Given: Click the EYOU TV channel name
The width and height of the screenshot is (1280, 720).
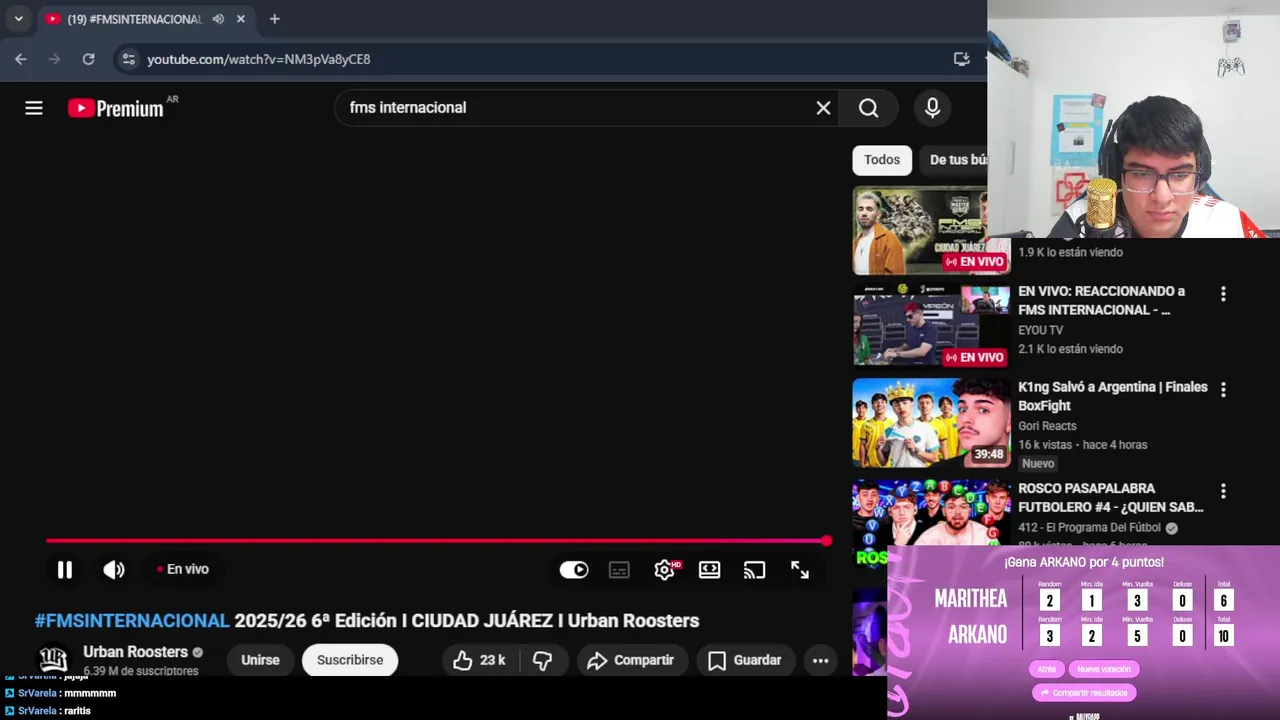Looking at the screenshot, I should tap(1040, 330).
